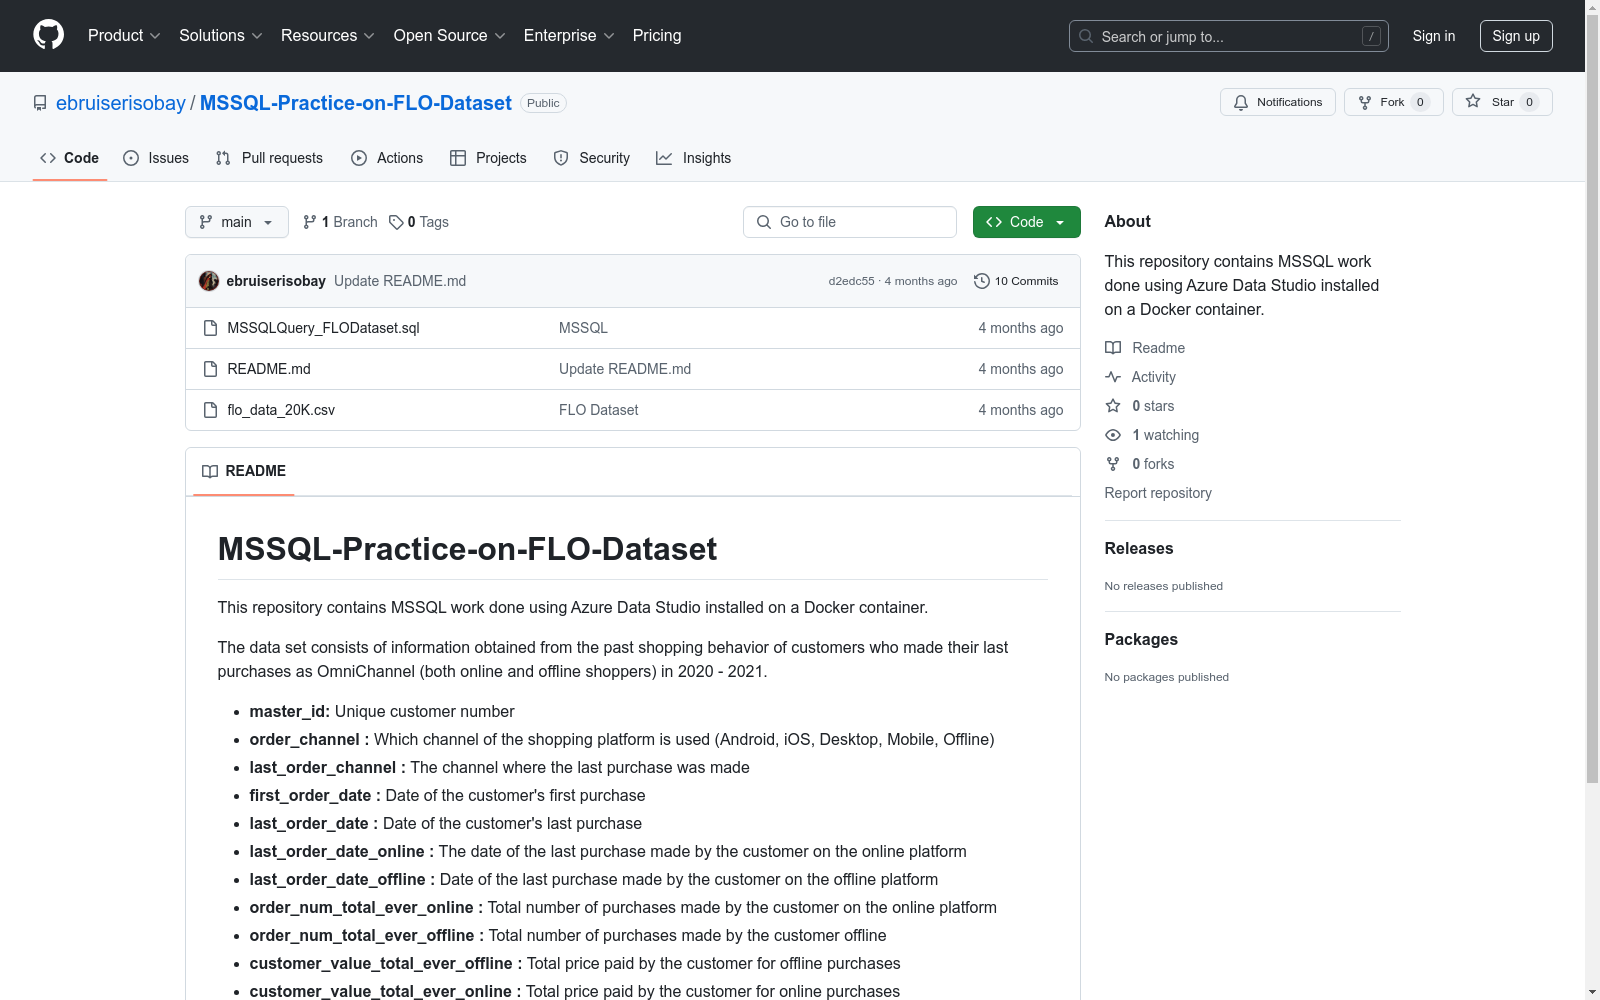The image size is (1600, 1000).
Task: Open the Releases heading link
Action: (x=1139, y=548)
